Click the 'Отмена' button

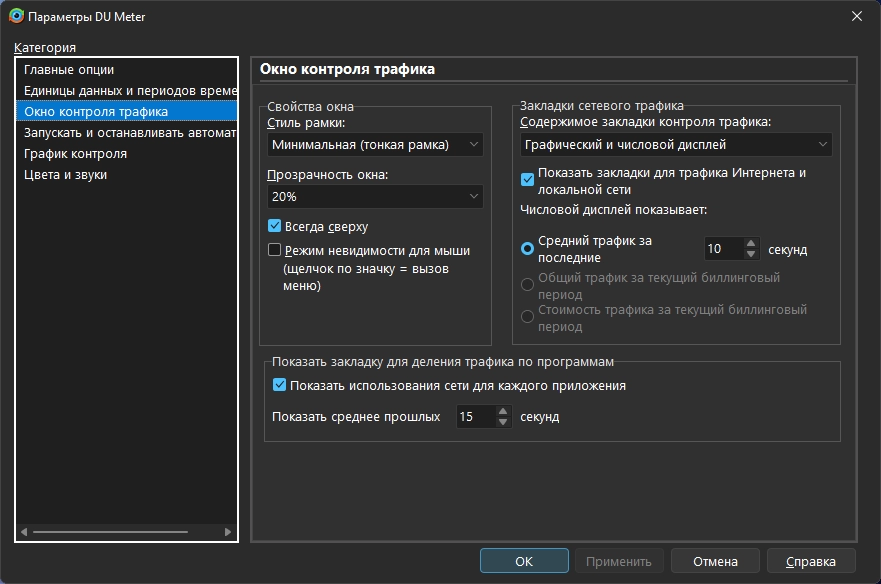715,561
